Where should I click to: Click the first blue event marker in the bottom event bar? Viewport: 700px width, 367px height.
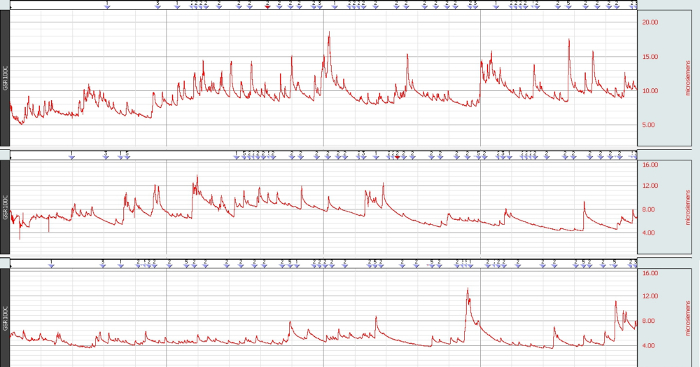(51, 265)
